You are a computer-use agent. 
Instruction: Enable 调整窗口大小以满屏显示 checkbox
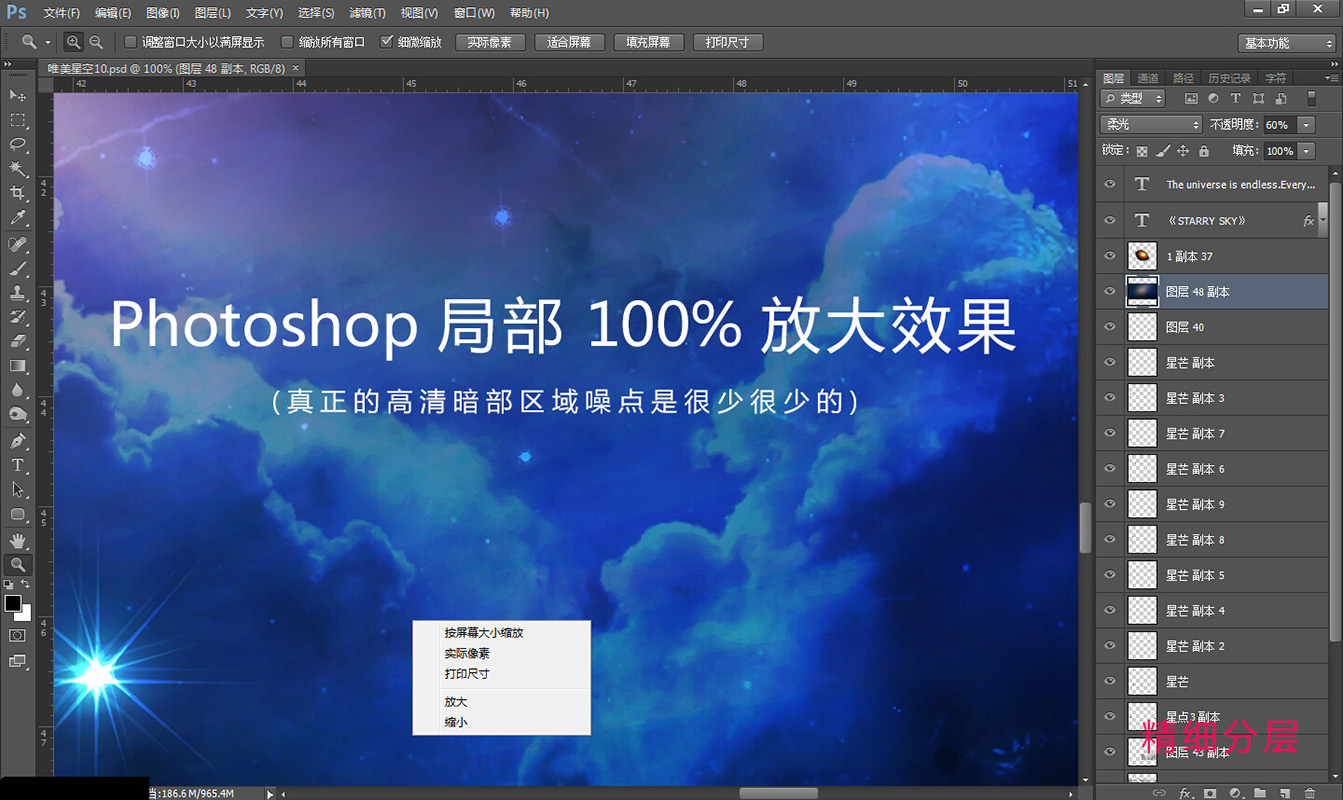[x=130, y=42]
